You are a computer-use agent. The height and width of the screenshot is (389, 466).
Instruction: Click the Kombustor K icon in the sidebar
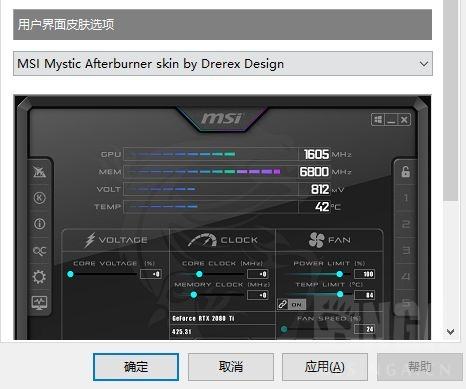click(39, 198)
